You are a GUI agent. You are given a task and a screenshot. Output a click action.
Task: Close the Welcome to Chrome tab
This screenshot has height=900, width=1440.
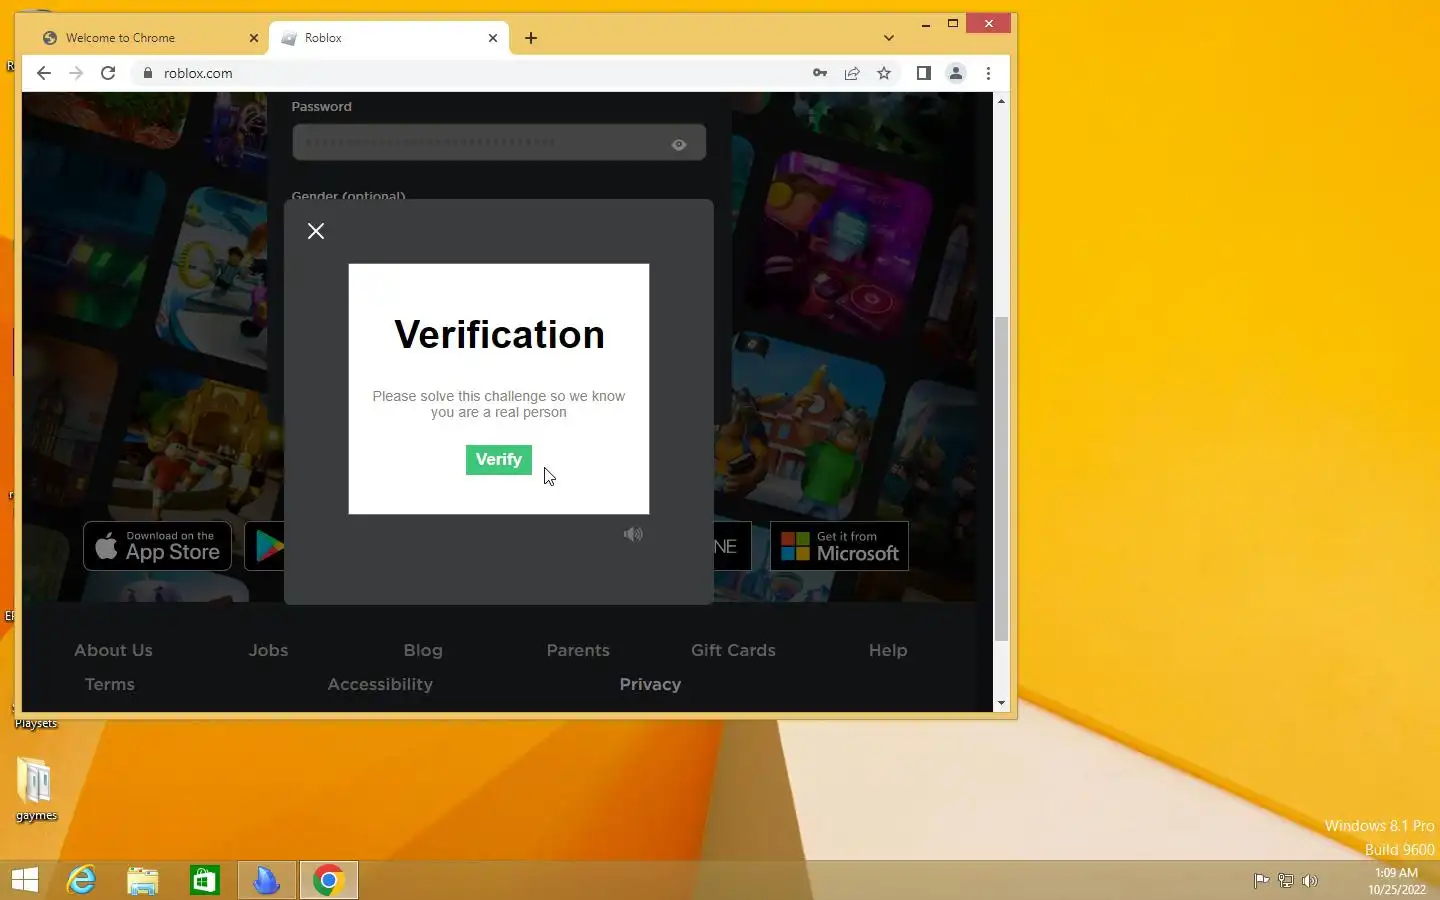[x=253, y=38]
